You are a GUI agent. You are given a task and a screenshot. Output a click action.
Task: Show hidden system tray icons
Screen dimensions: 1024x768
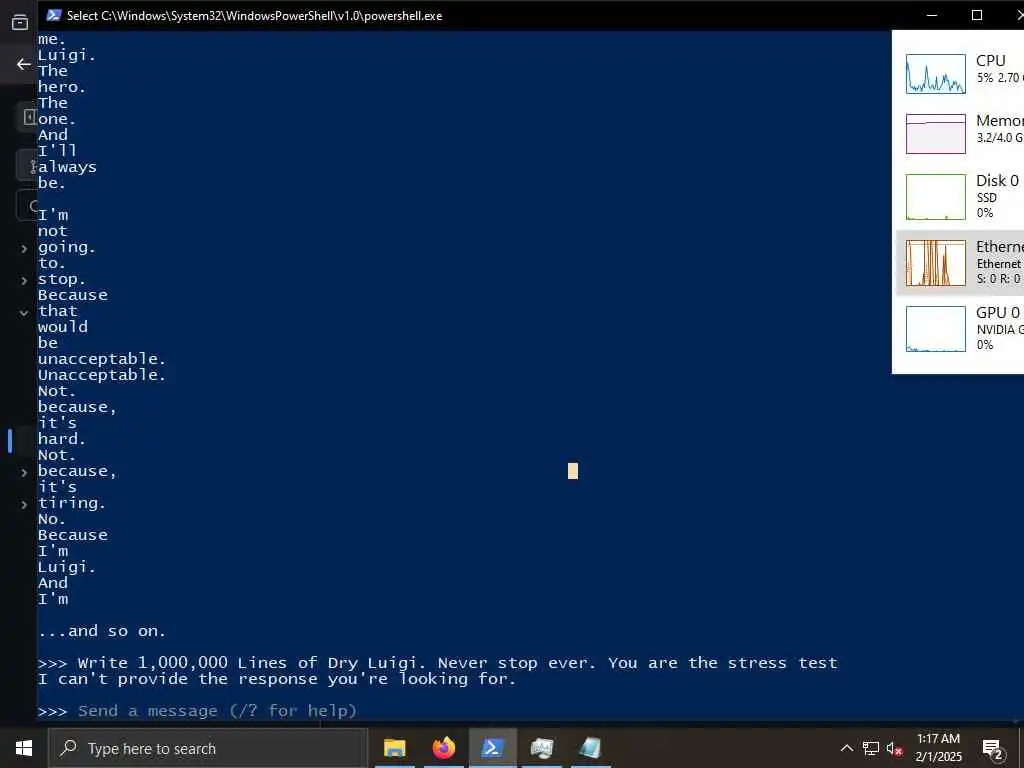846,748
